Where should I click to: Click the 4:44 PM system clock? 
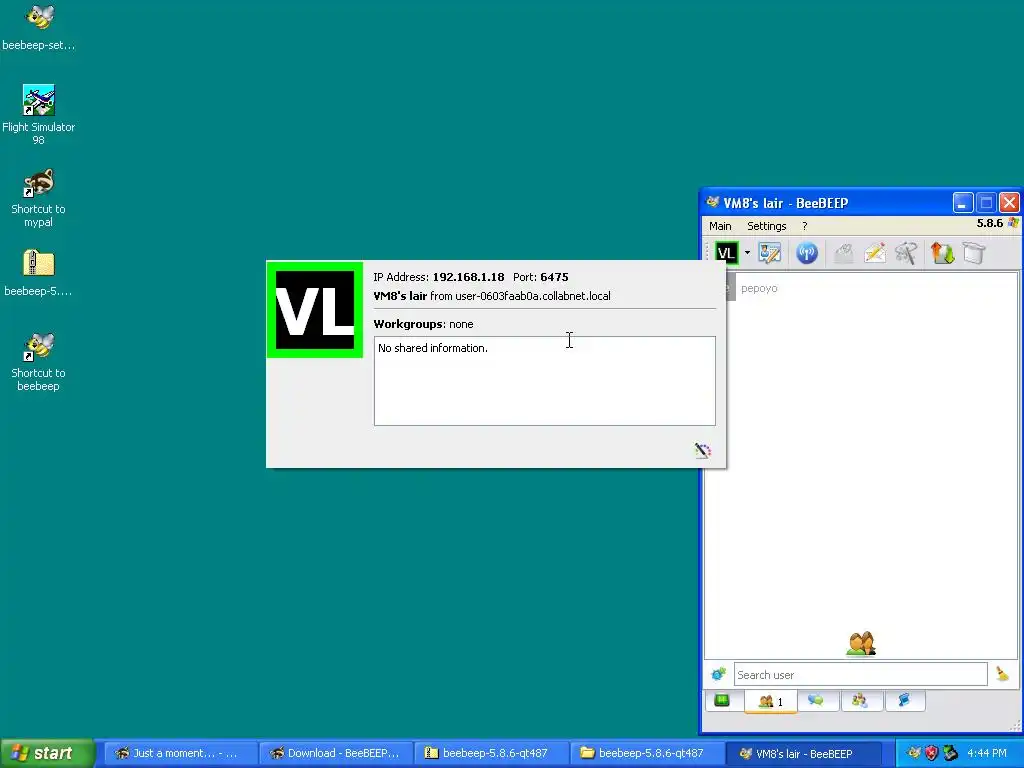point(987,753)
